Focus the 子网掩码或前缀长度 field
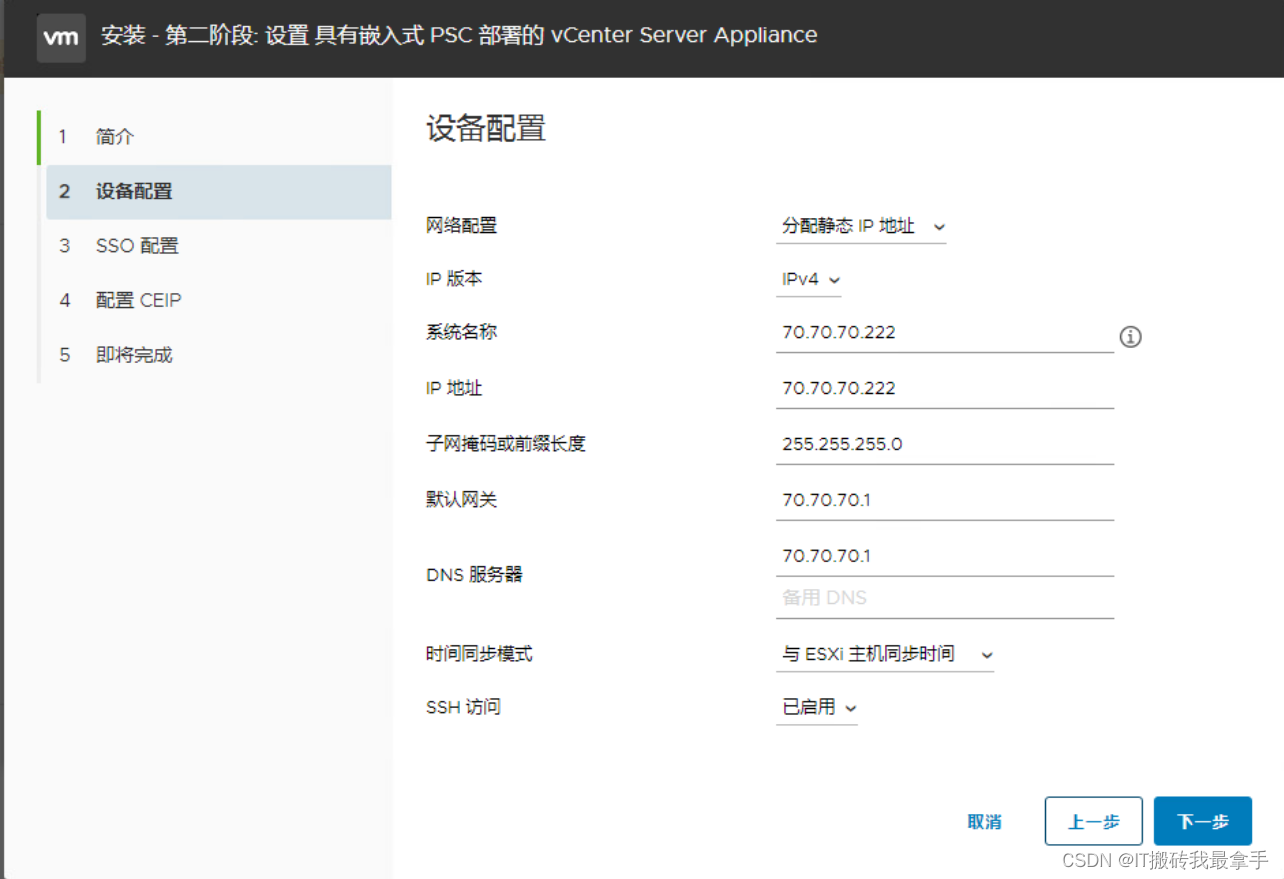This screenshot has width=1284, height=879. [945, 445]
